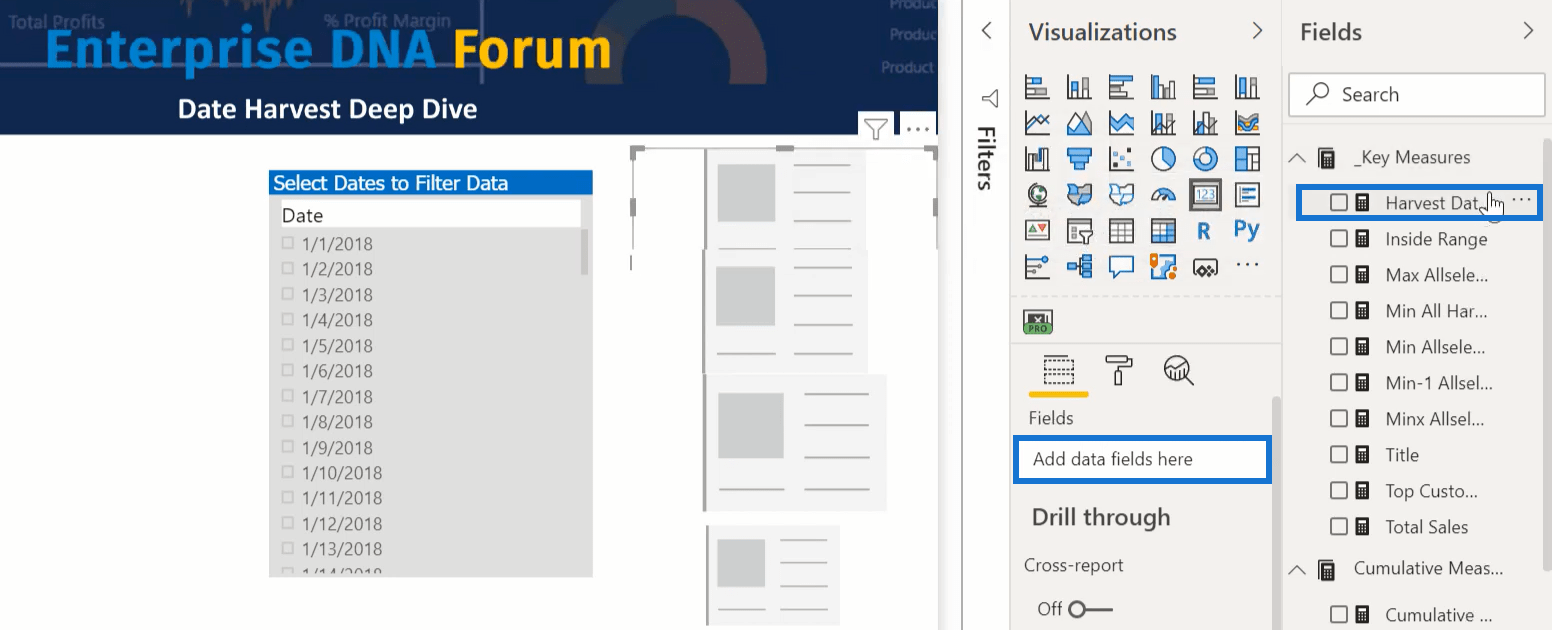Choose the Python visual icon
Viewport: 1552px width, 630px height.
coord(1247,230)
